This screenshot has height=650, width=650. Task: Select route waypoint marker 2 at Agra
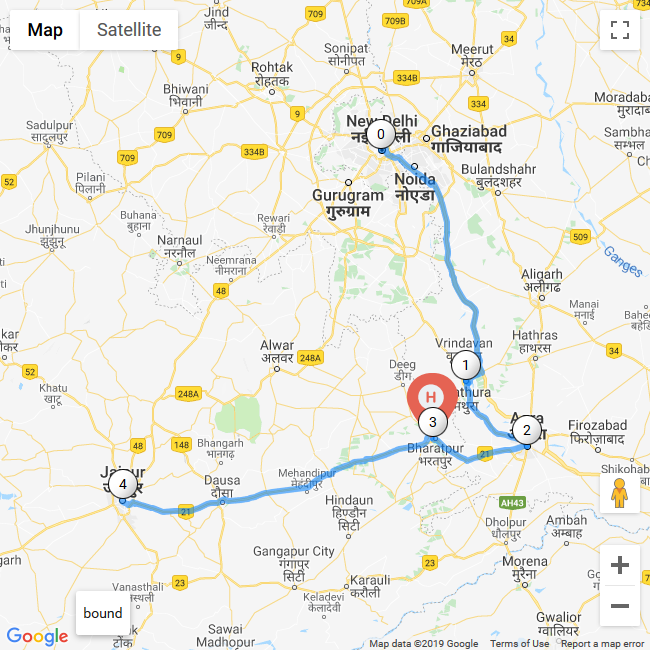526,430
